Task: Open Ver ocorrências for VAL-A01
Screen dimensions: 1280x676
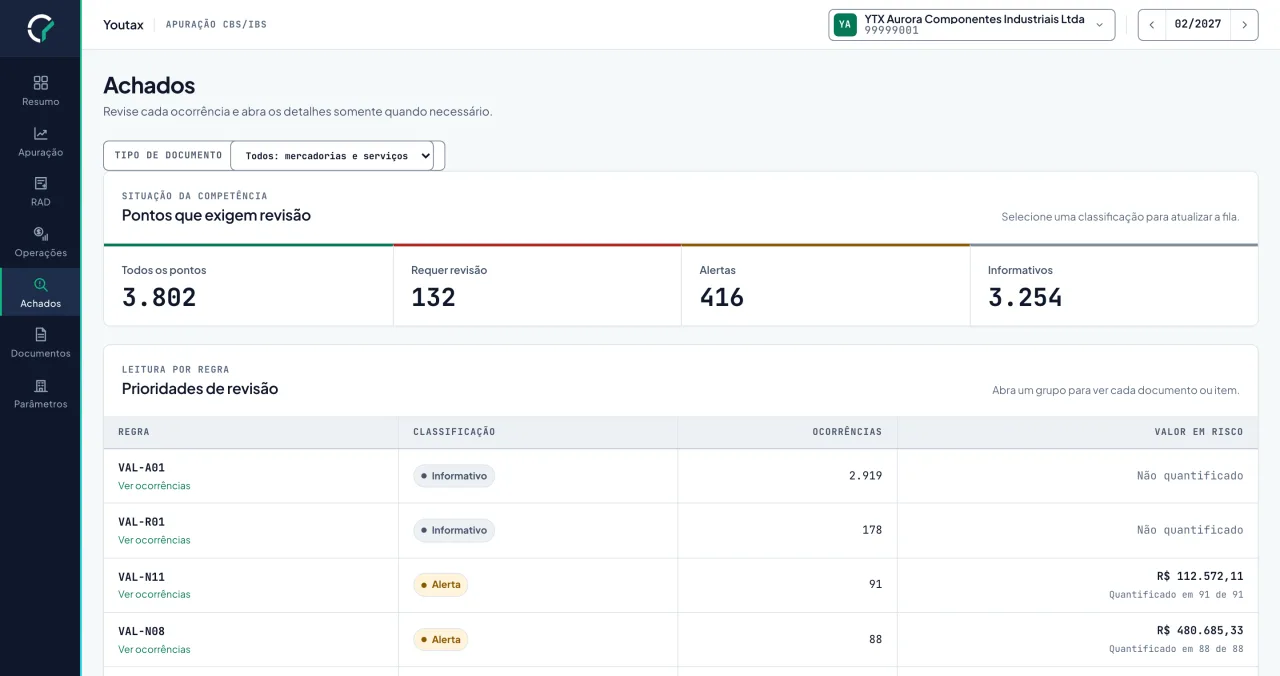Action: click(x=154, y=486)
